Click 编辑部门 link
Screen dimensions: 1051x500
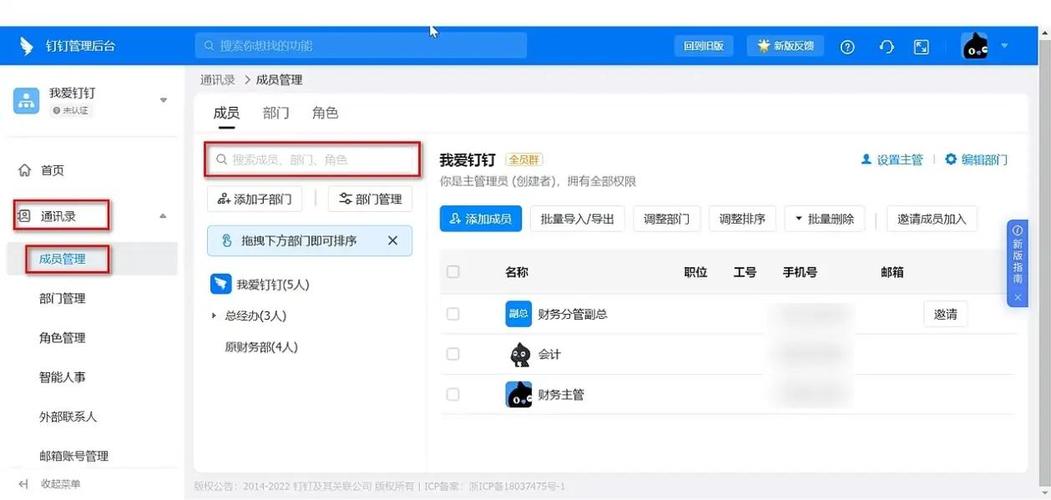pyautogui.click(x=977, y=160)
